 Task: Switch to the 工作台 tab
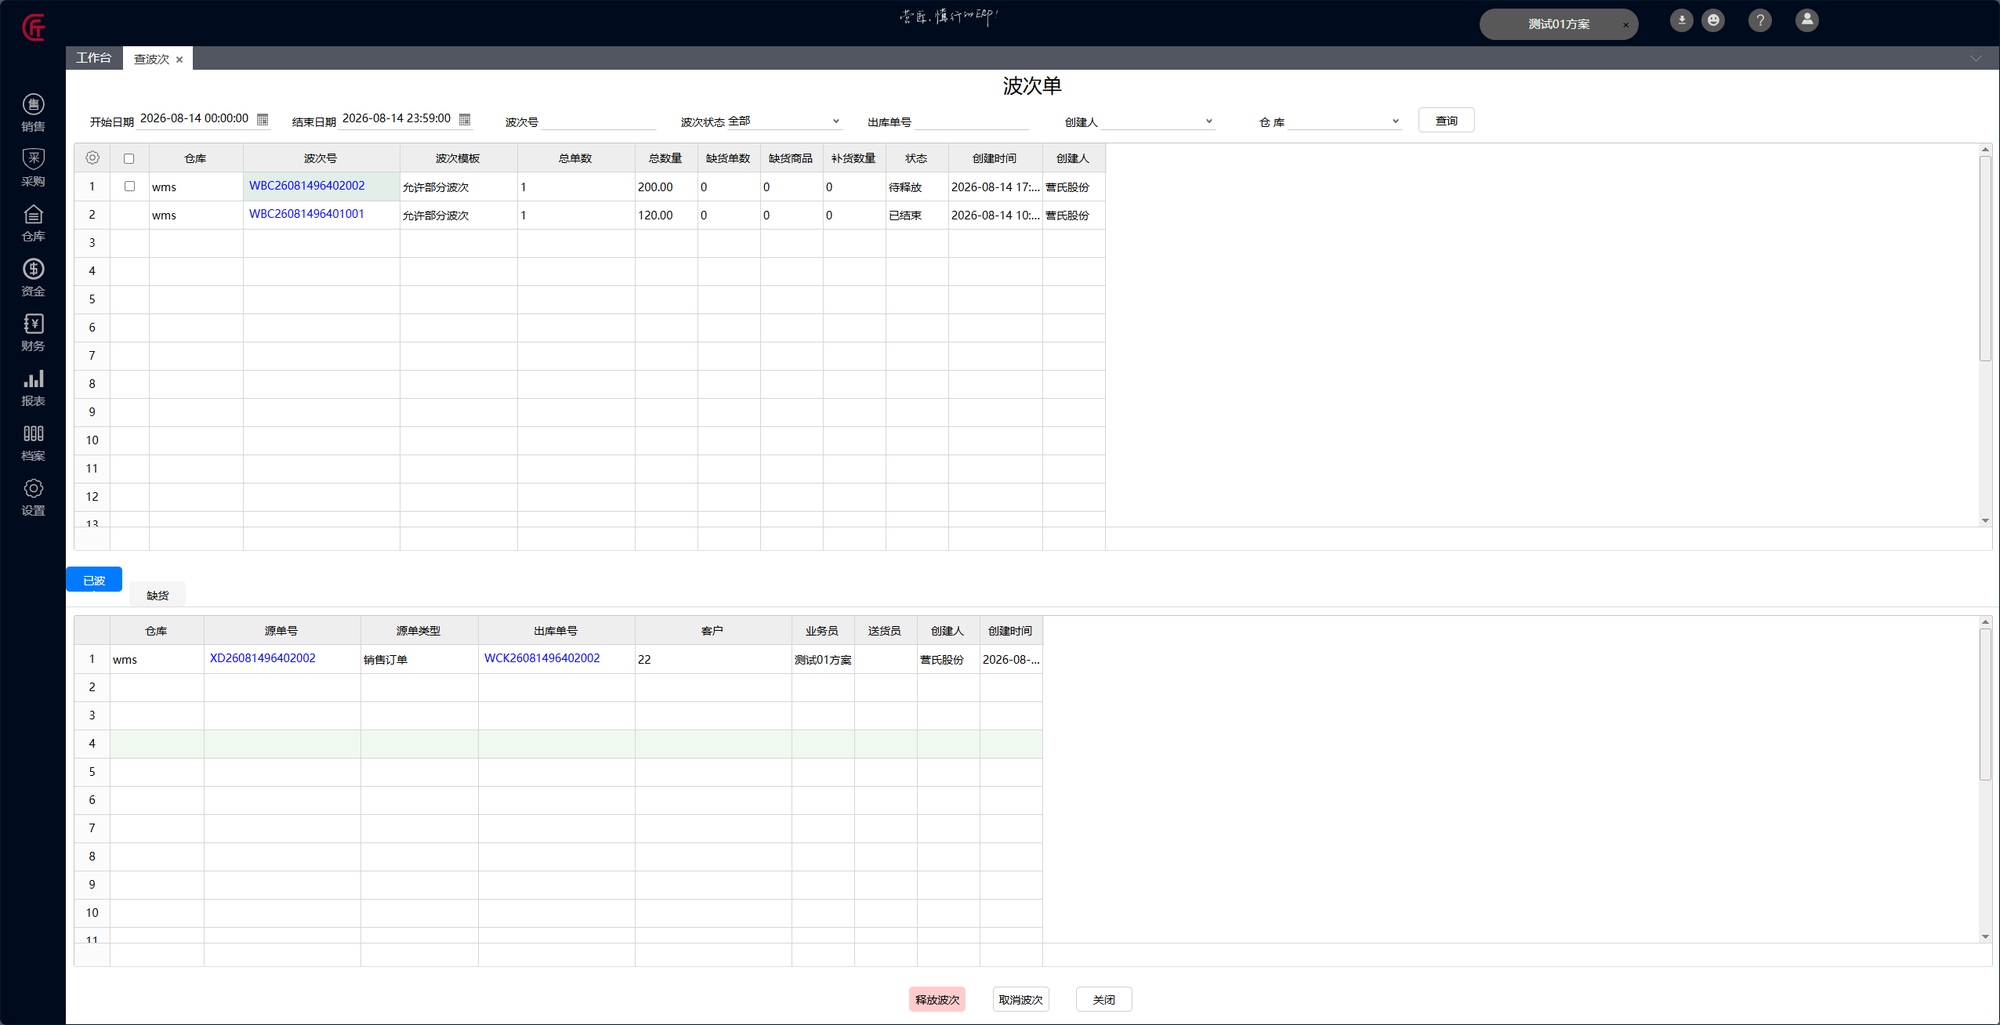[x=94, y=58]
